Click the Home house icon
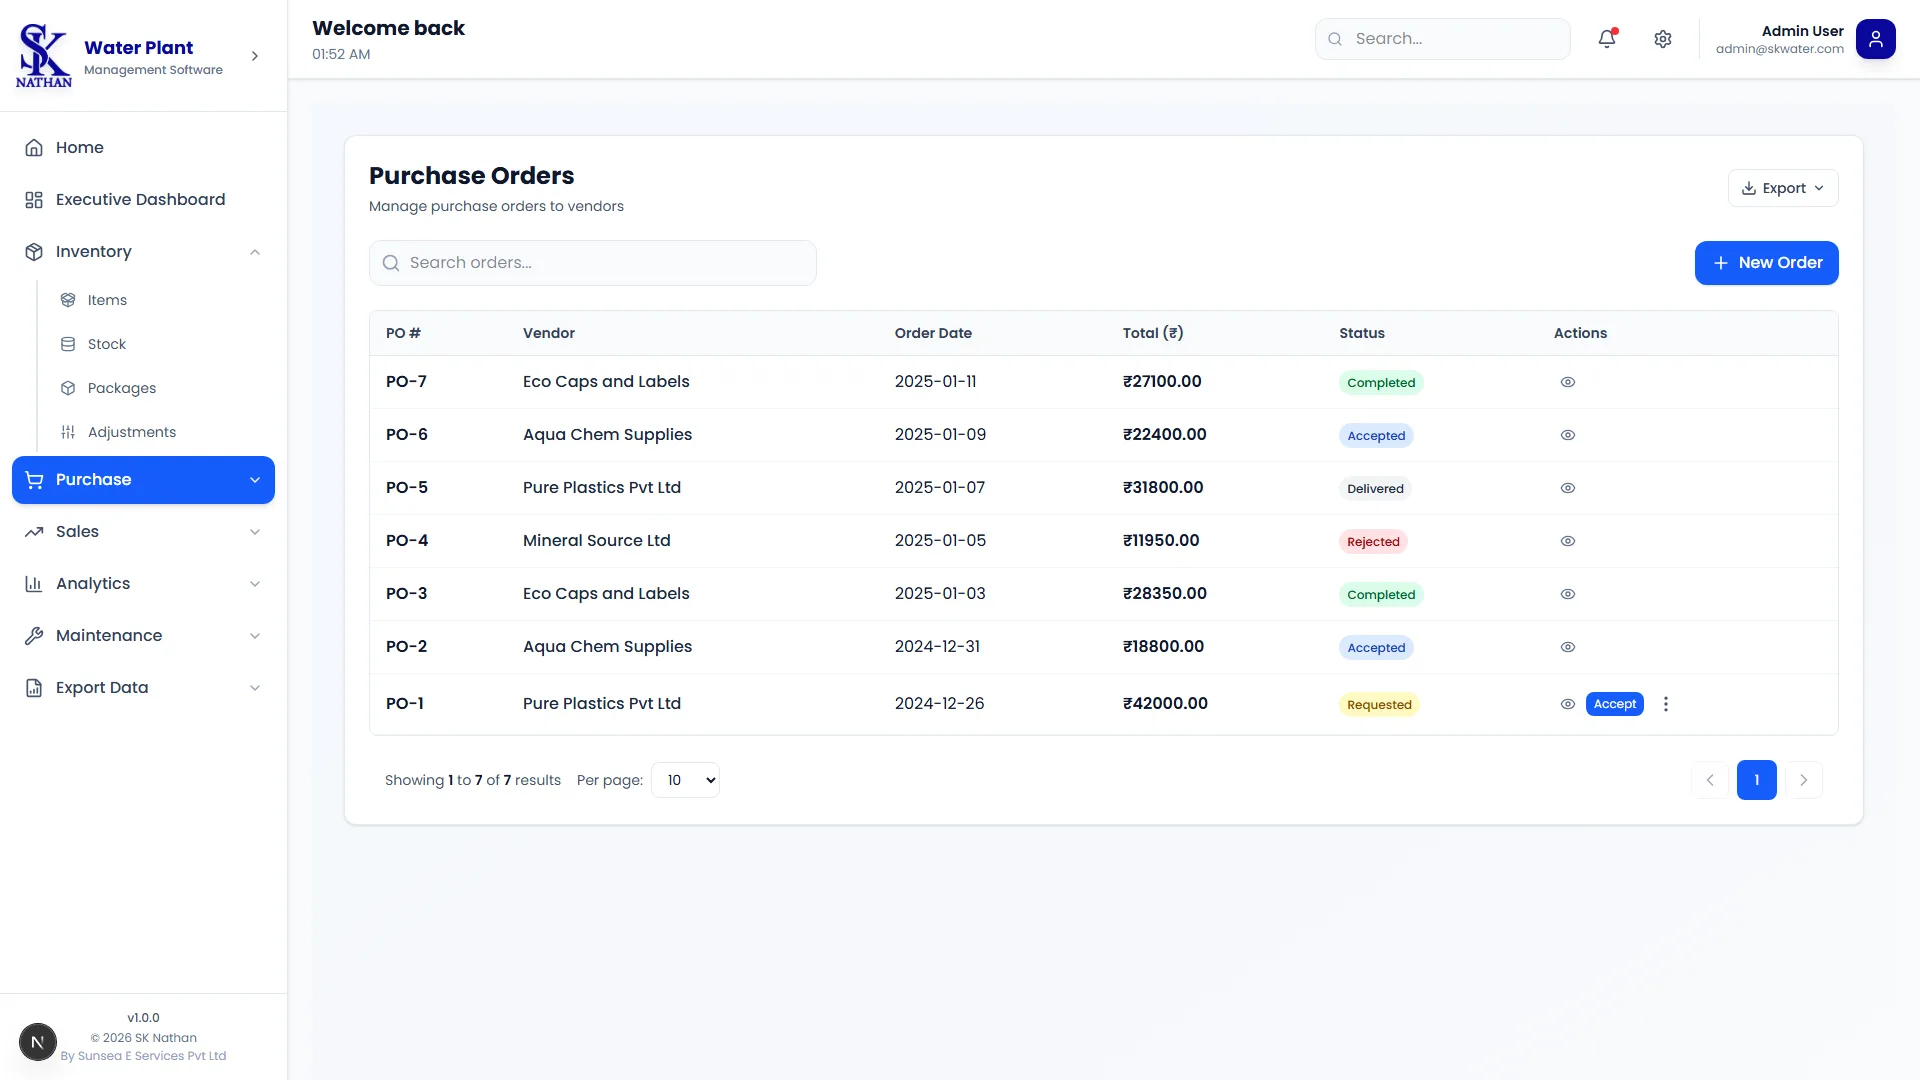The width and height of the screenshot is (1920, 1080). (34, 147)
